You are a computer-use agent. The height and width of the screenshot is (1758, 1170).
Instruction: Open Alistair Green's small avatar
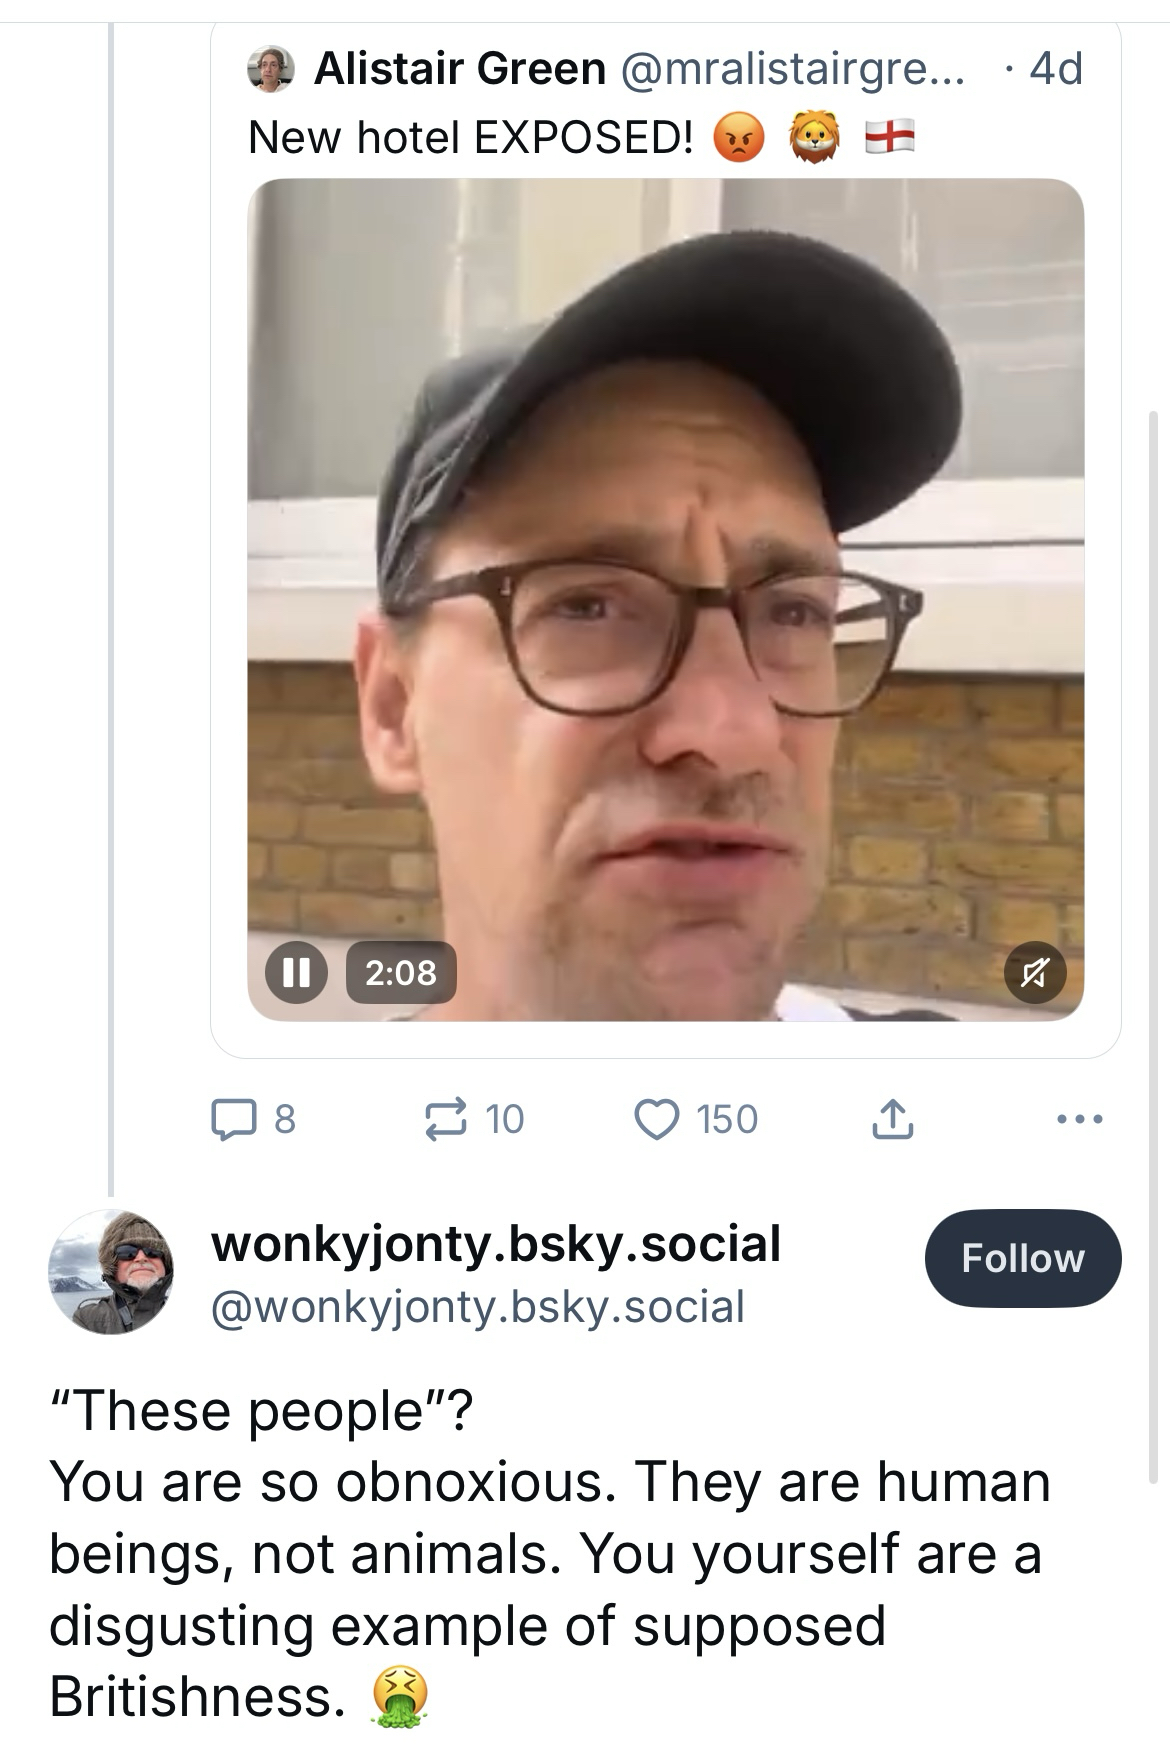tap(271, 69)
